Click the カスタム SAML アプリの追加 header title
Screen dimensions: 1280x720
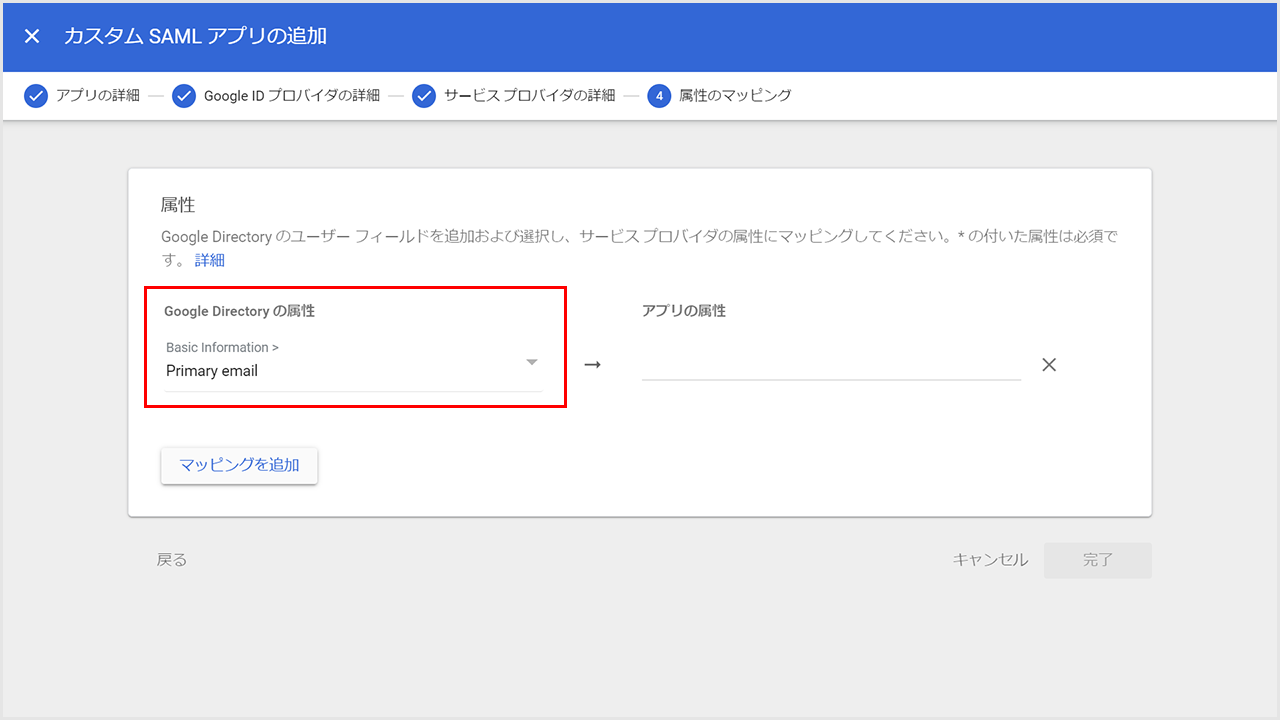[x=196, y=37]
